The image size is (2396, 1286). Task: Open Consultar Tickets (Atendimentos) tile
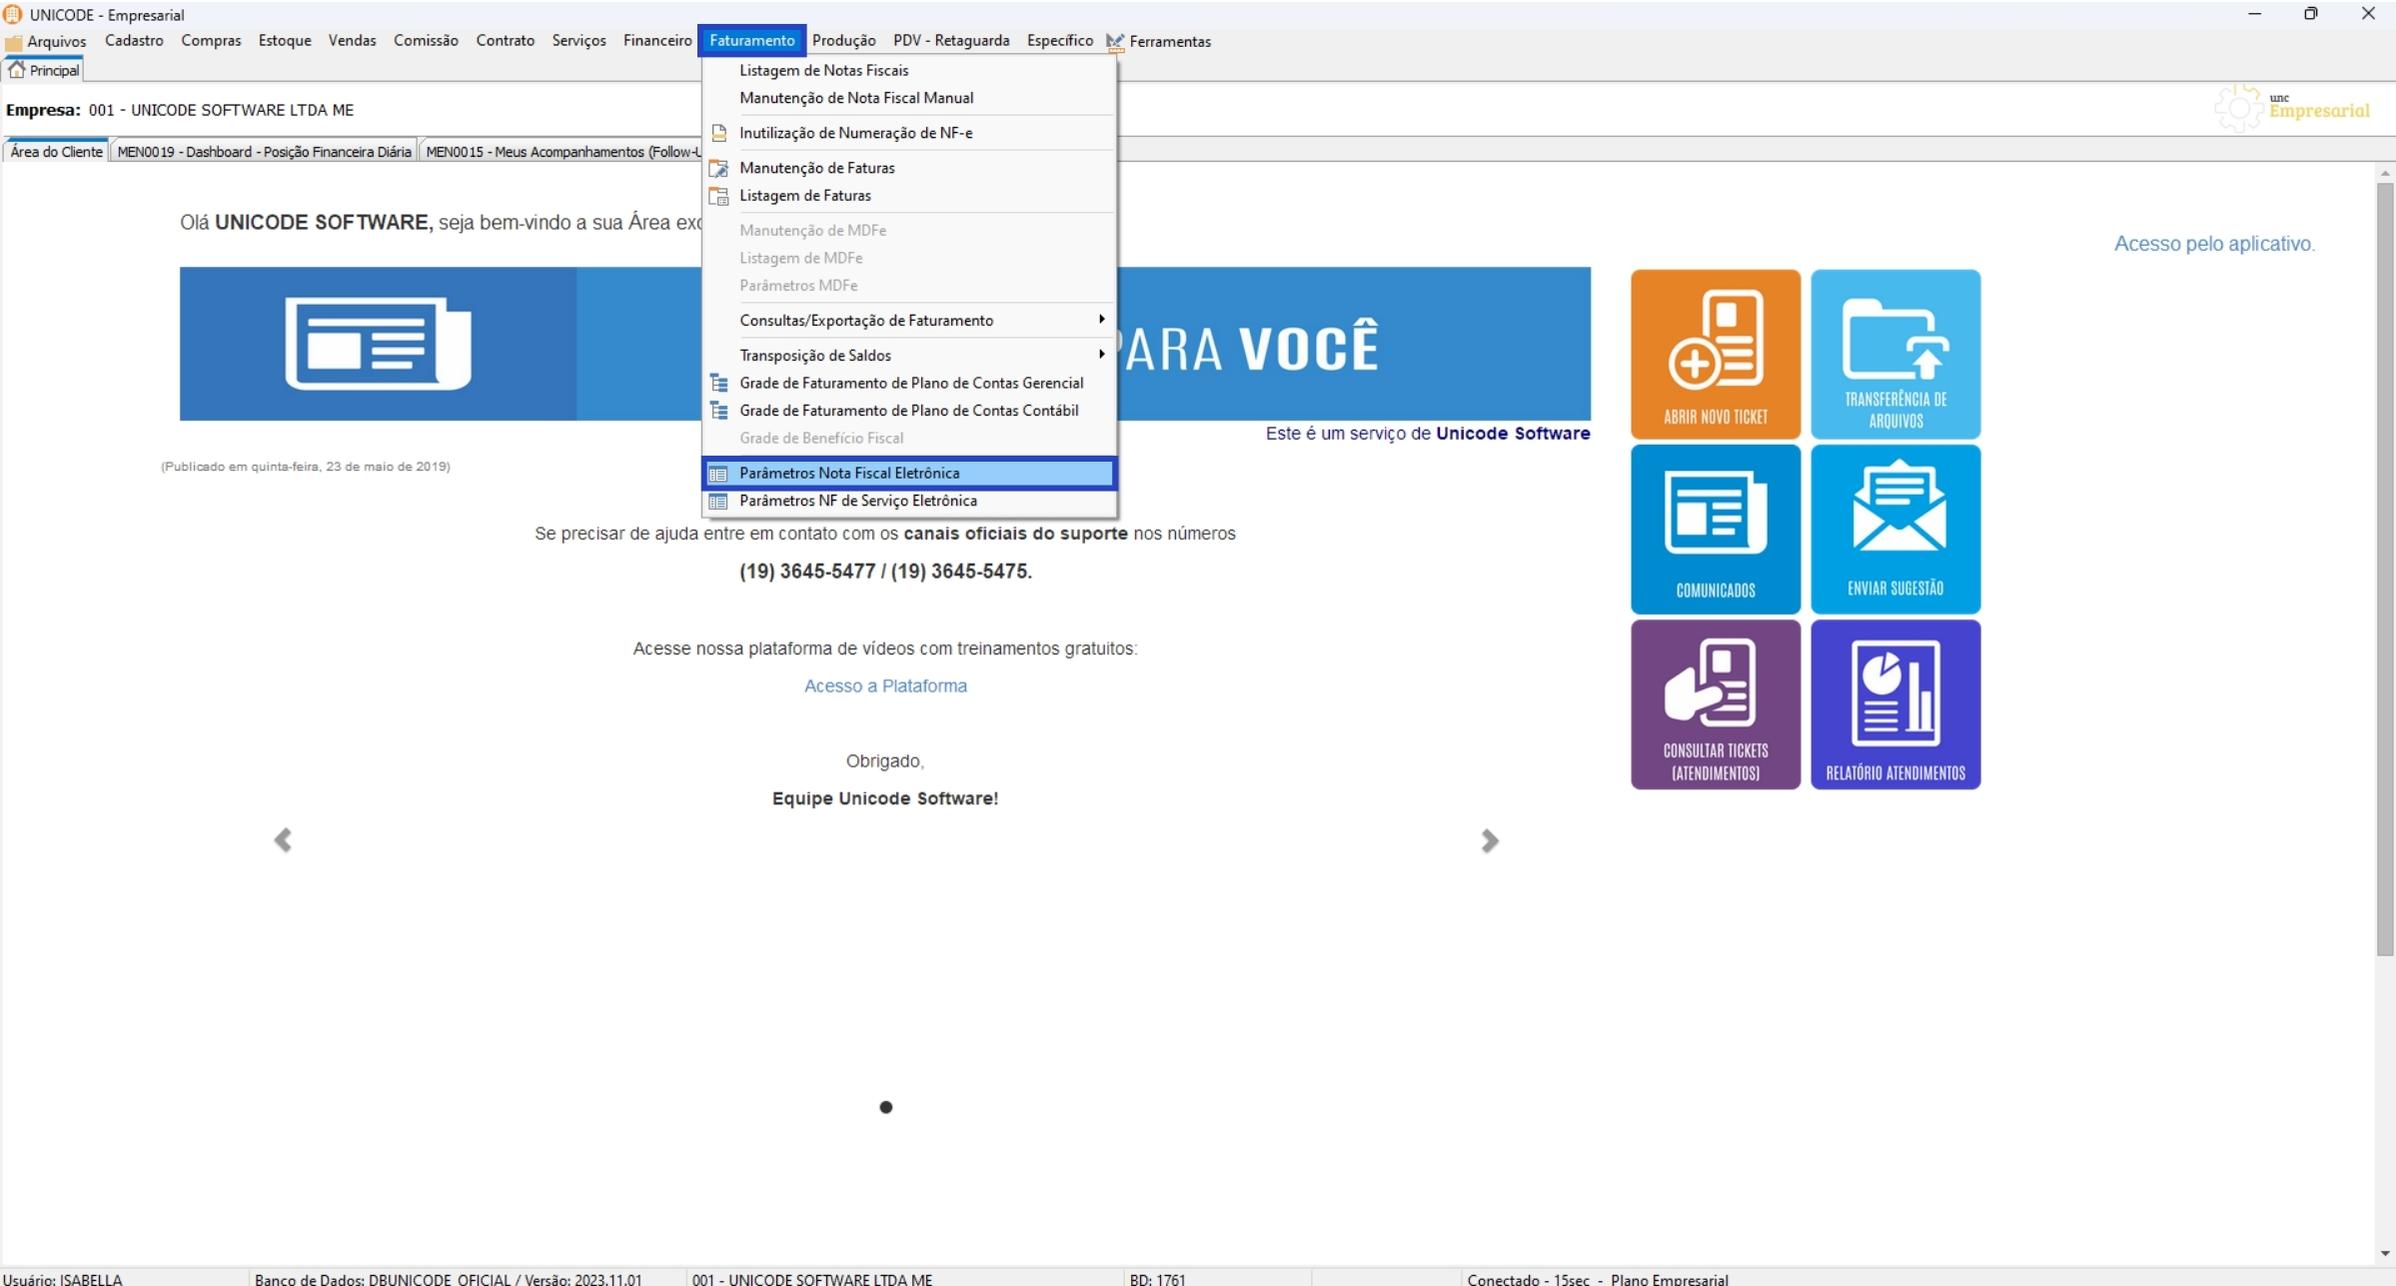click(x=1714, y=704)
